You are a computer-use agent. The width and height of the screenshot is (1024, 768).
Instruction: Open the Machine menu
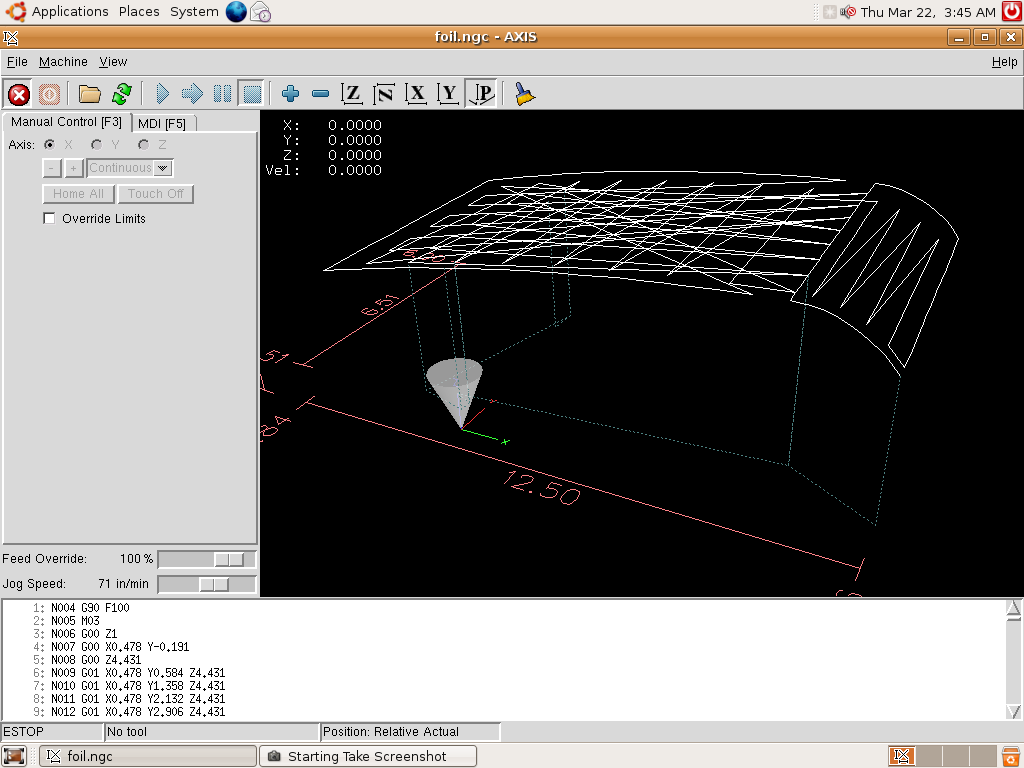pos(63,62)
